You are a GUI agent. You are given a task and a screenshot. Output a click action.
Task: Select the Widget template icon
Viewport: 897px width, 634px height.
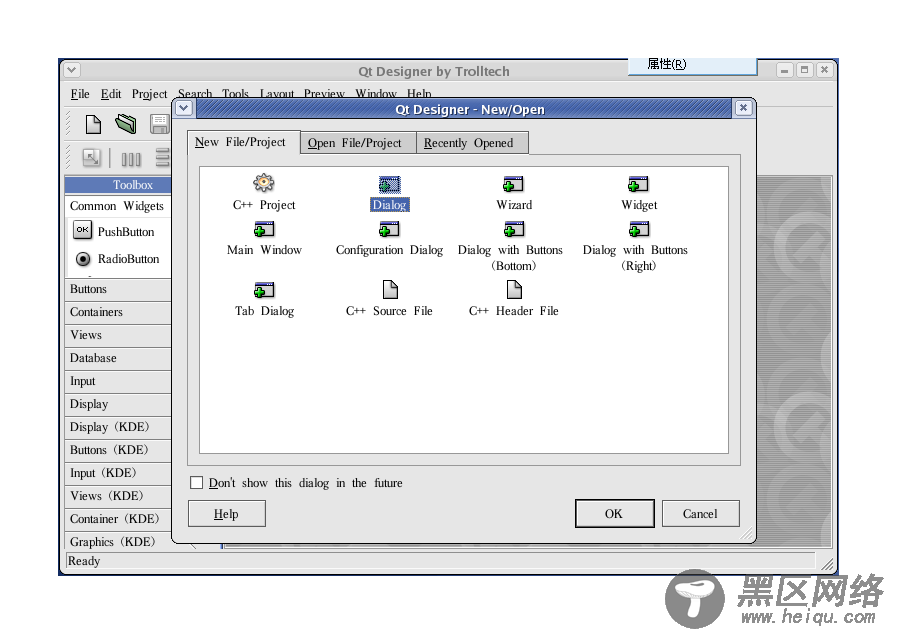point(638,184)
